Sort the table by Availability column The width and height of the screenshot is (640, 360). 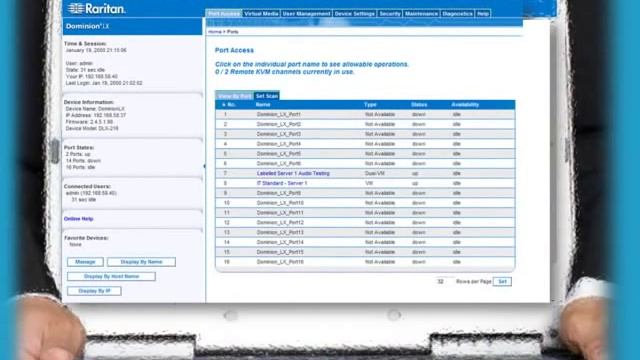[465, 105]
